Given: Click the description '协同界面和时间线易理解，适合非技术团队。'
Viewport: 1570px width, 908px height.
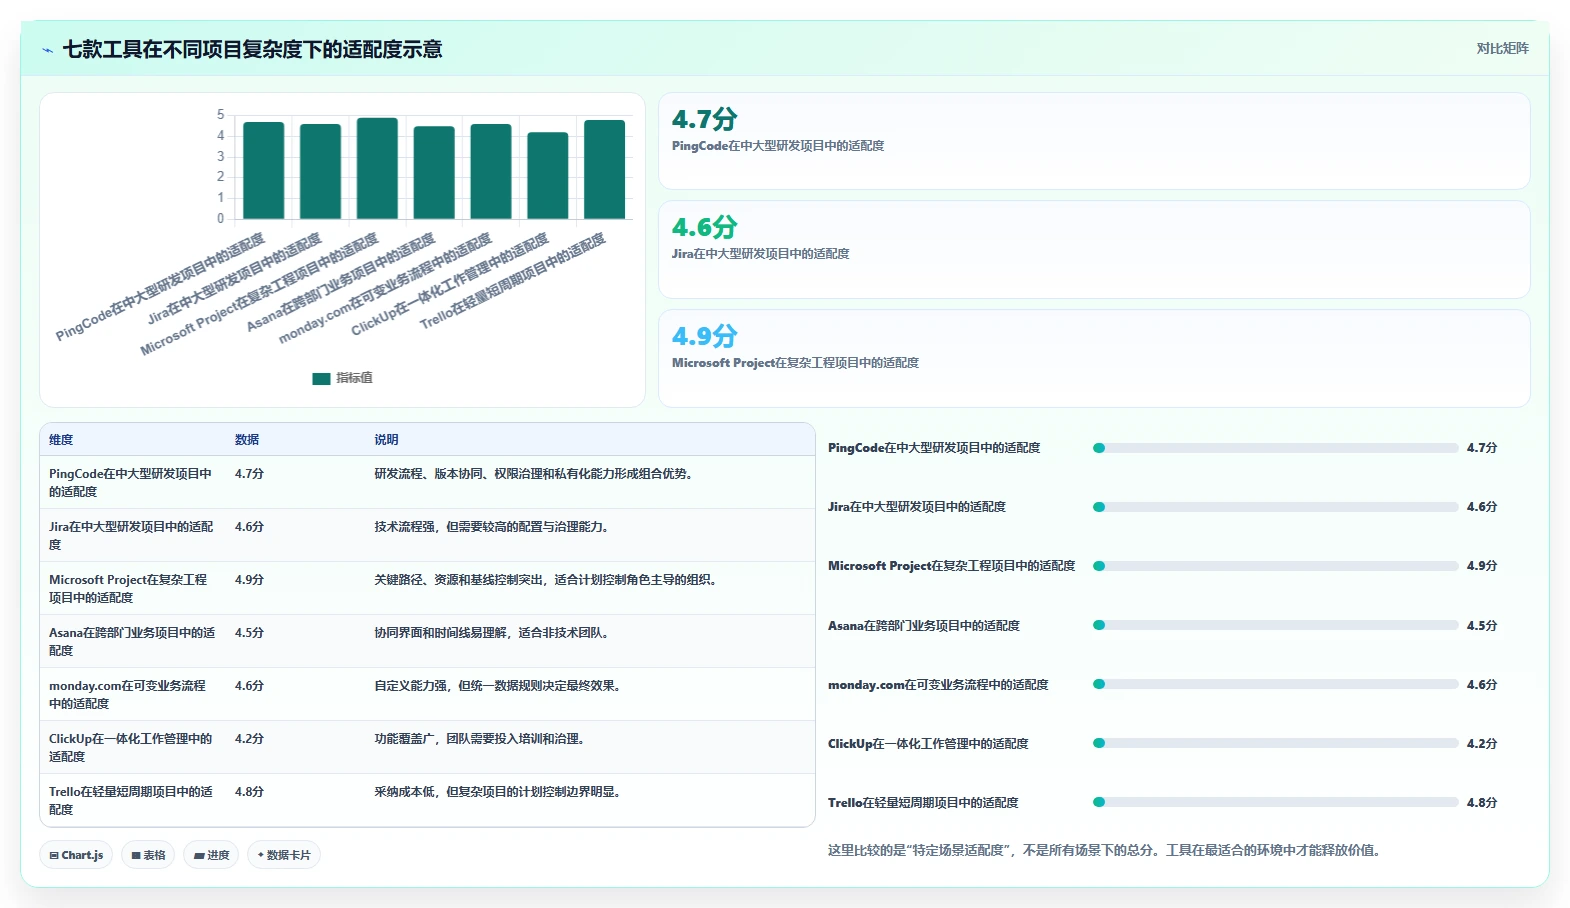Looking at the screenshot, I should (494, 633).
